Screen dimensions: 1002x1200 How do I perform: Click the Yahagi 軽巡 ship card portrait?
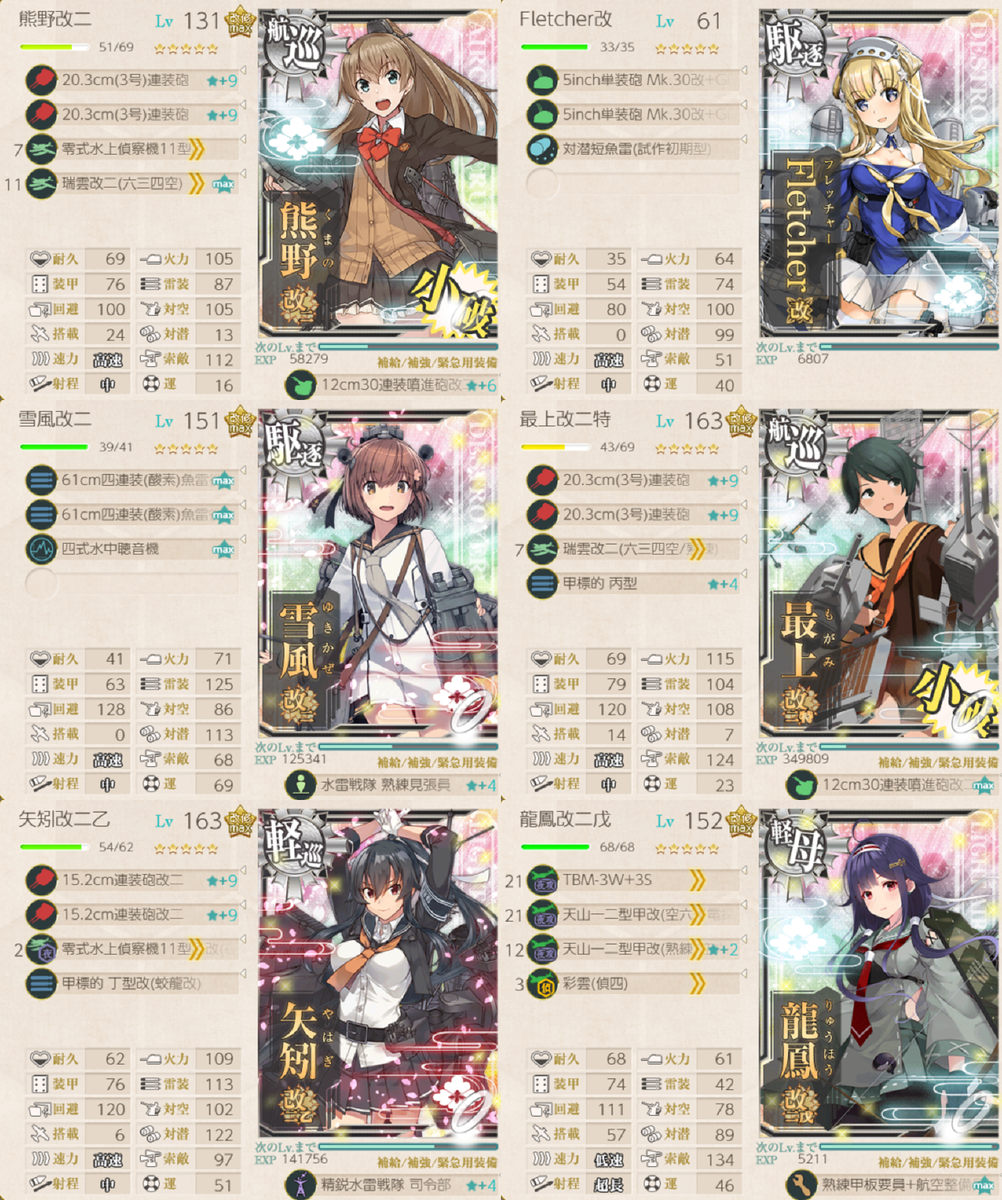click(379, 973)
